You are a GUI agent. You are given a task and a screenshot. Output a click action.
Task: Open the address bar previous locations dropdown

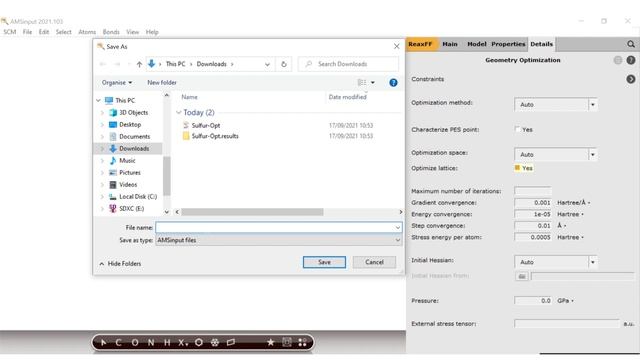(x=267, y=64)
